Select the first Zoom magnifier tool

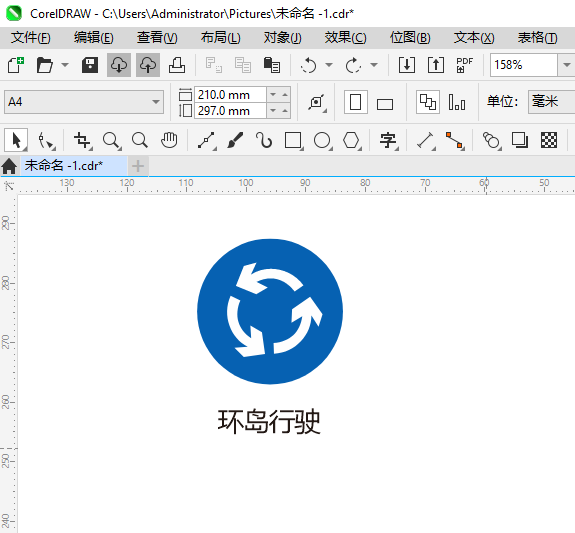[x=111, y=140]
